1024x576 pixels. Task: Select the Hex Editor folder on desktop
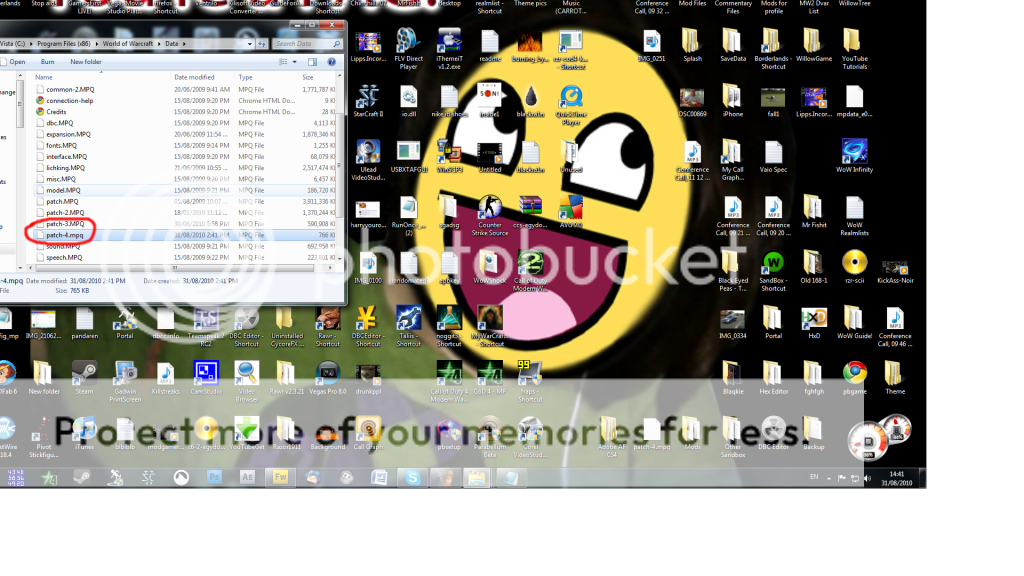(773, 378)
